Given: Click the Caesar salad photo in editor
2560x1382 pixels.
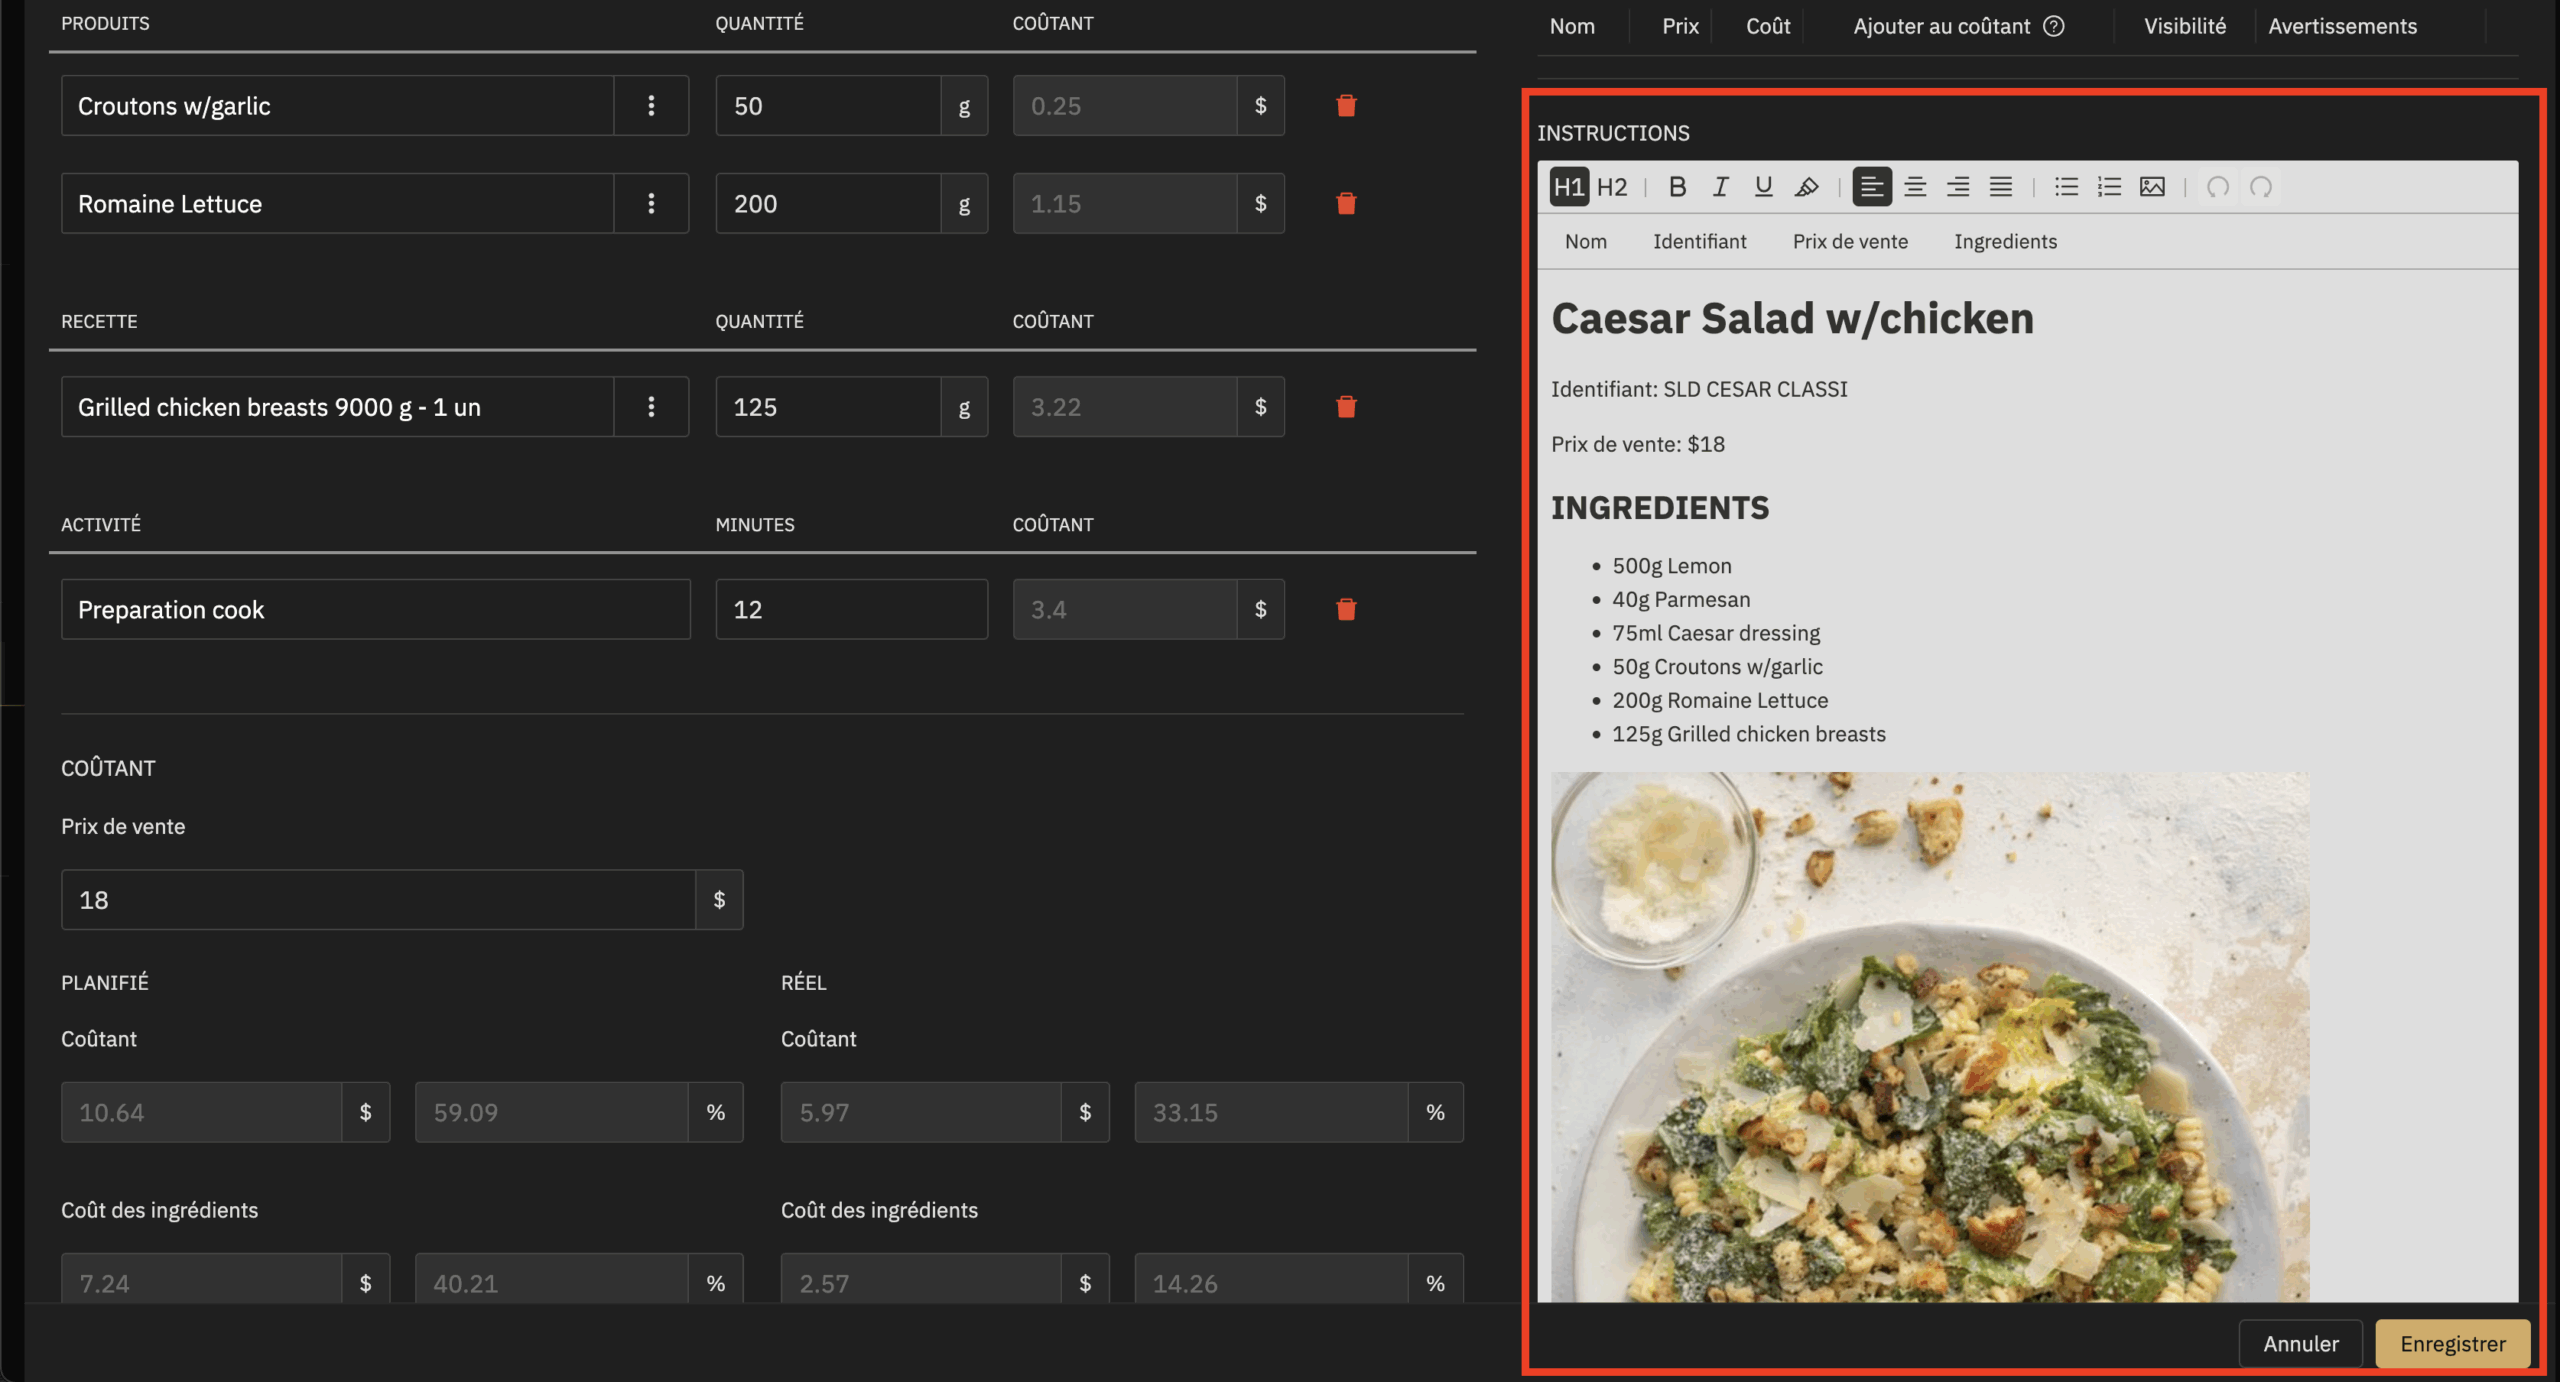Looking at the screenshot, I should [x=1930, y=1036].
